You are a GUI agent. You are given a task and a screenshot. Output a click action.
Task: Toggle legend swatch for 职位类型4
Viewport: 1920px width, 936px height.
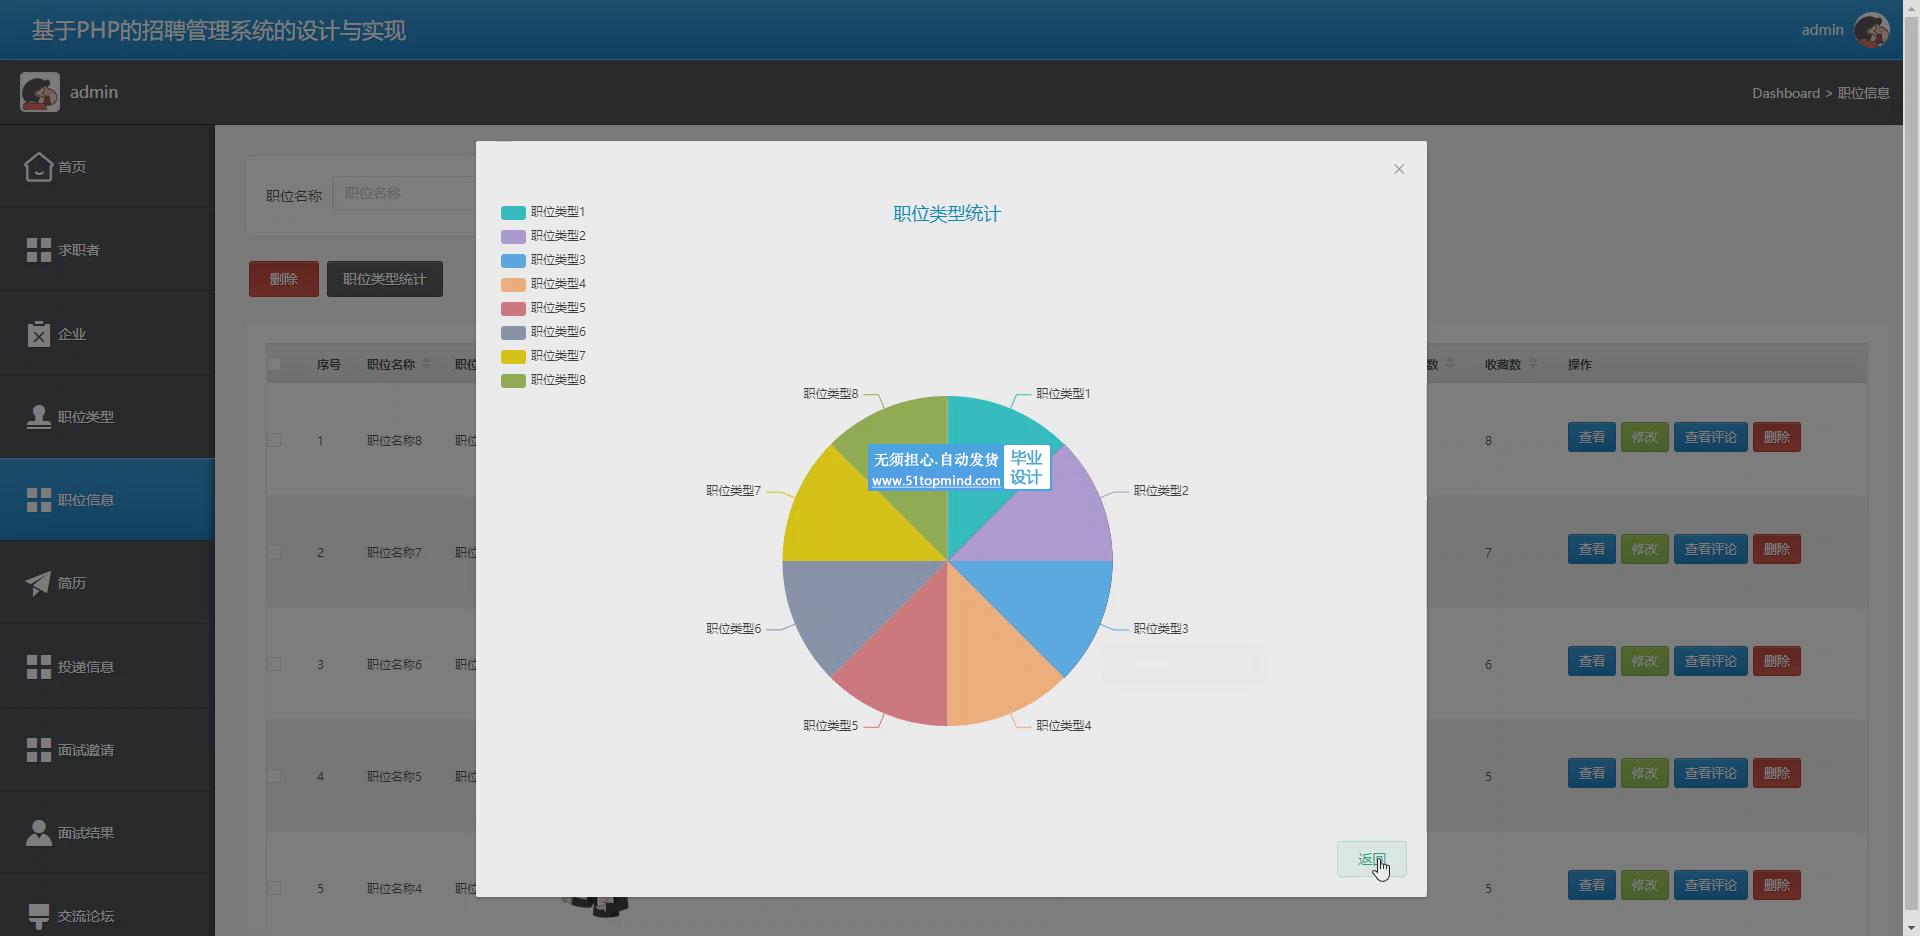(x=513, y=284)
